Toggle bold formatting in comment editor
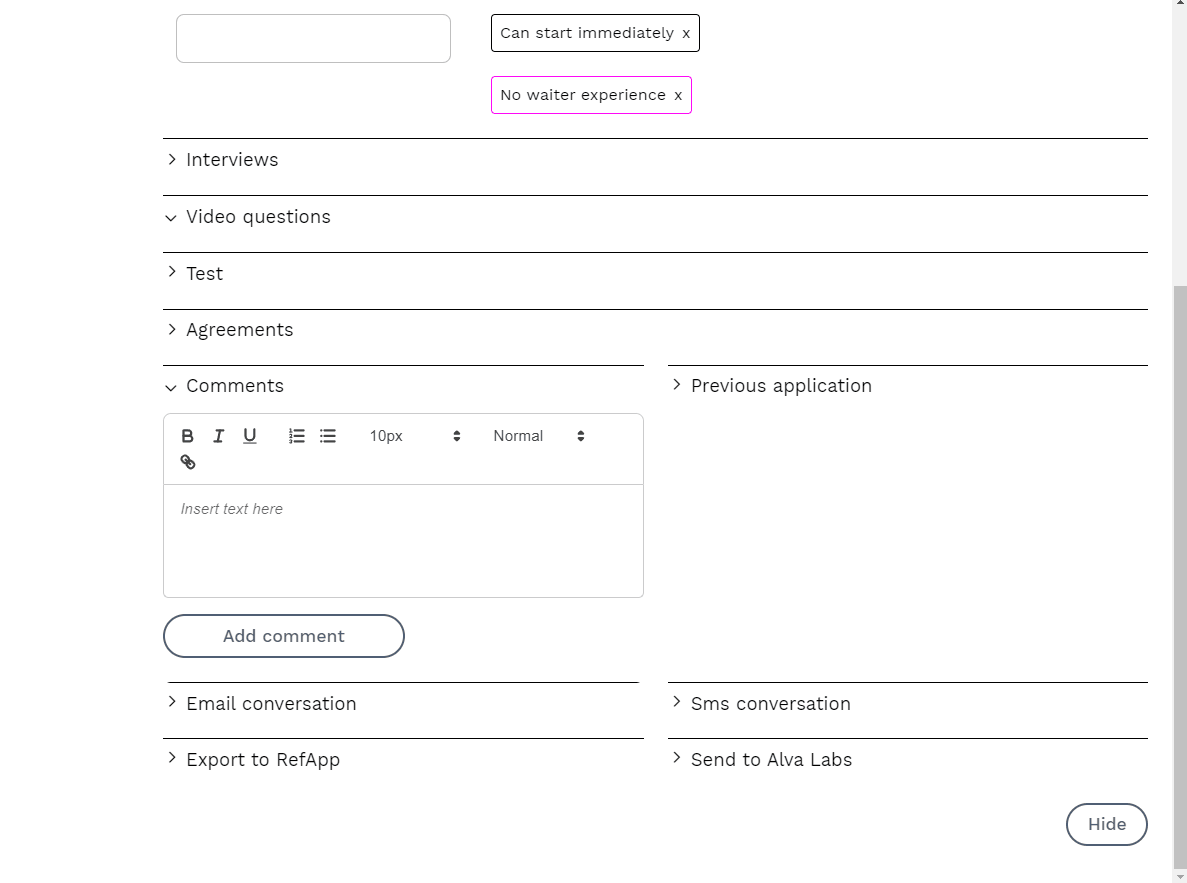This screenshot has width=1187, height=883. 188,436
